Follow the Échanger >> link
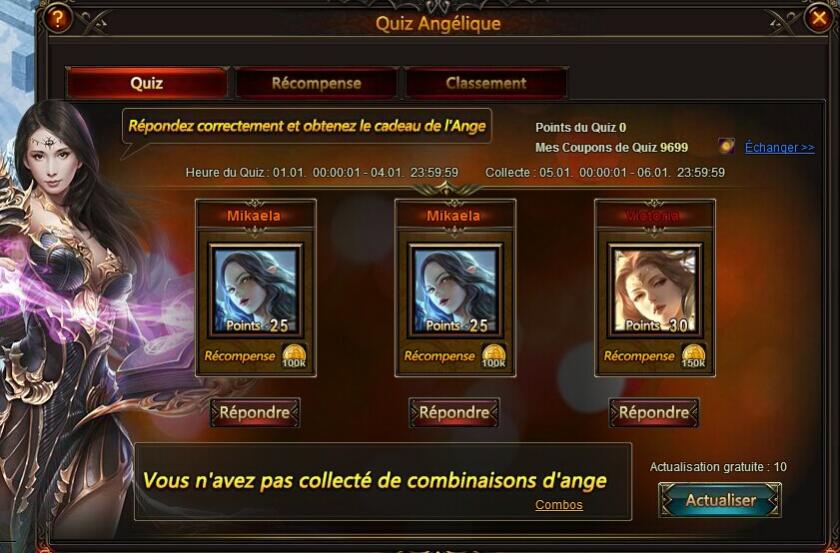The height and width of the screenshot is (553, 840). 779,147
